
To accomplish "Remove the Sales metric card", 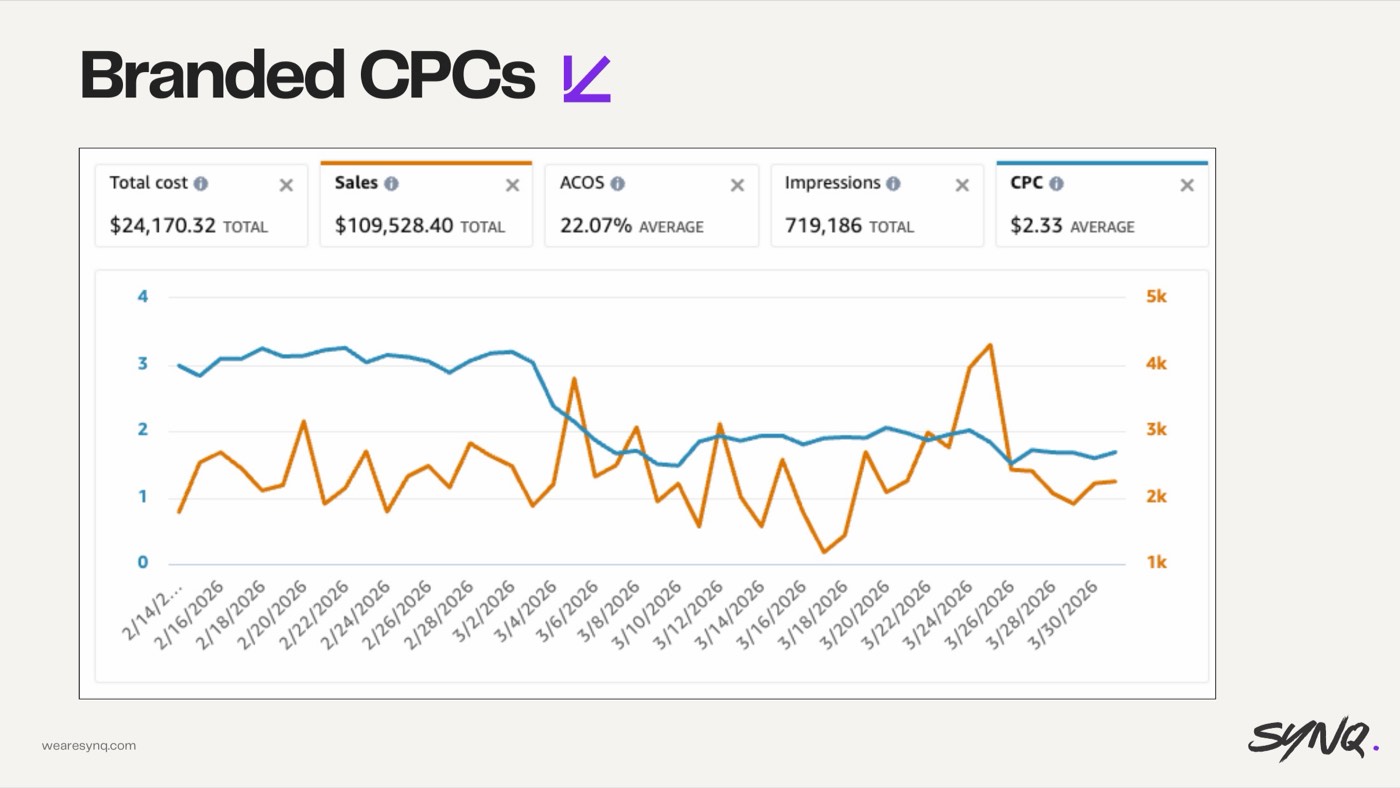I will [x=512, y=185].
